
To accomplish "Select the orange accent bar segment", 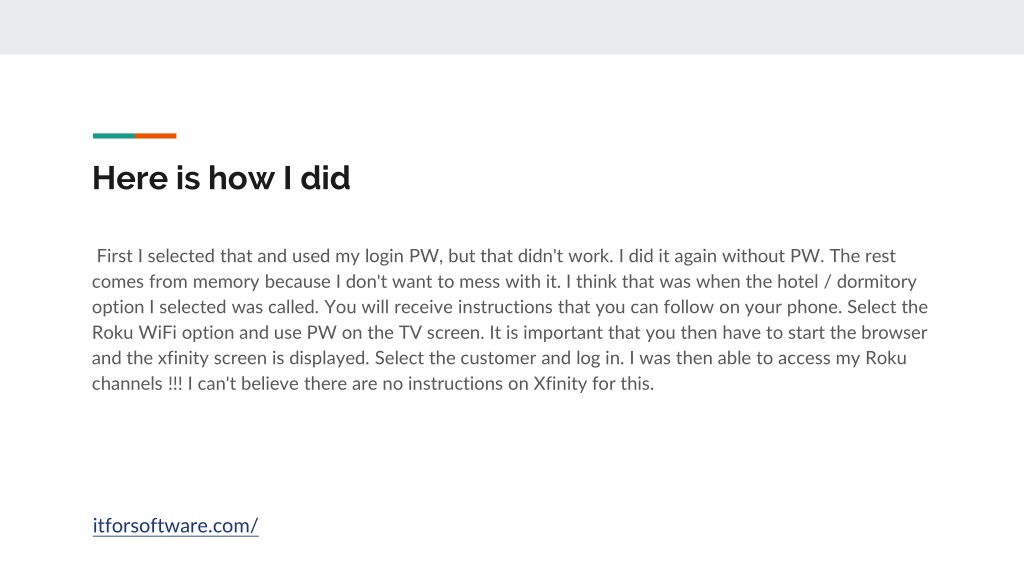I will 155,136.
